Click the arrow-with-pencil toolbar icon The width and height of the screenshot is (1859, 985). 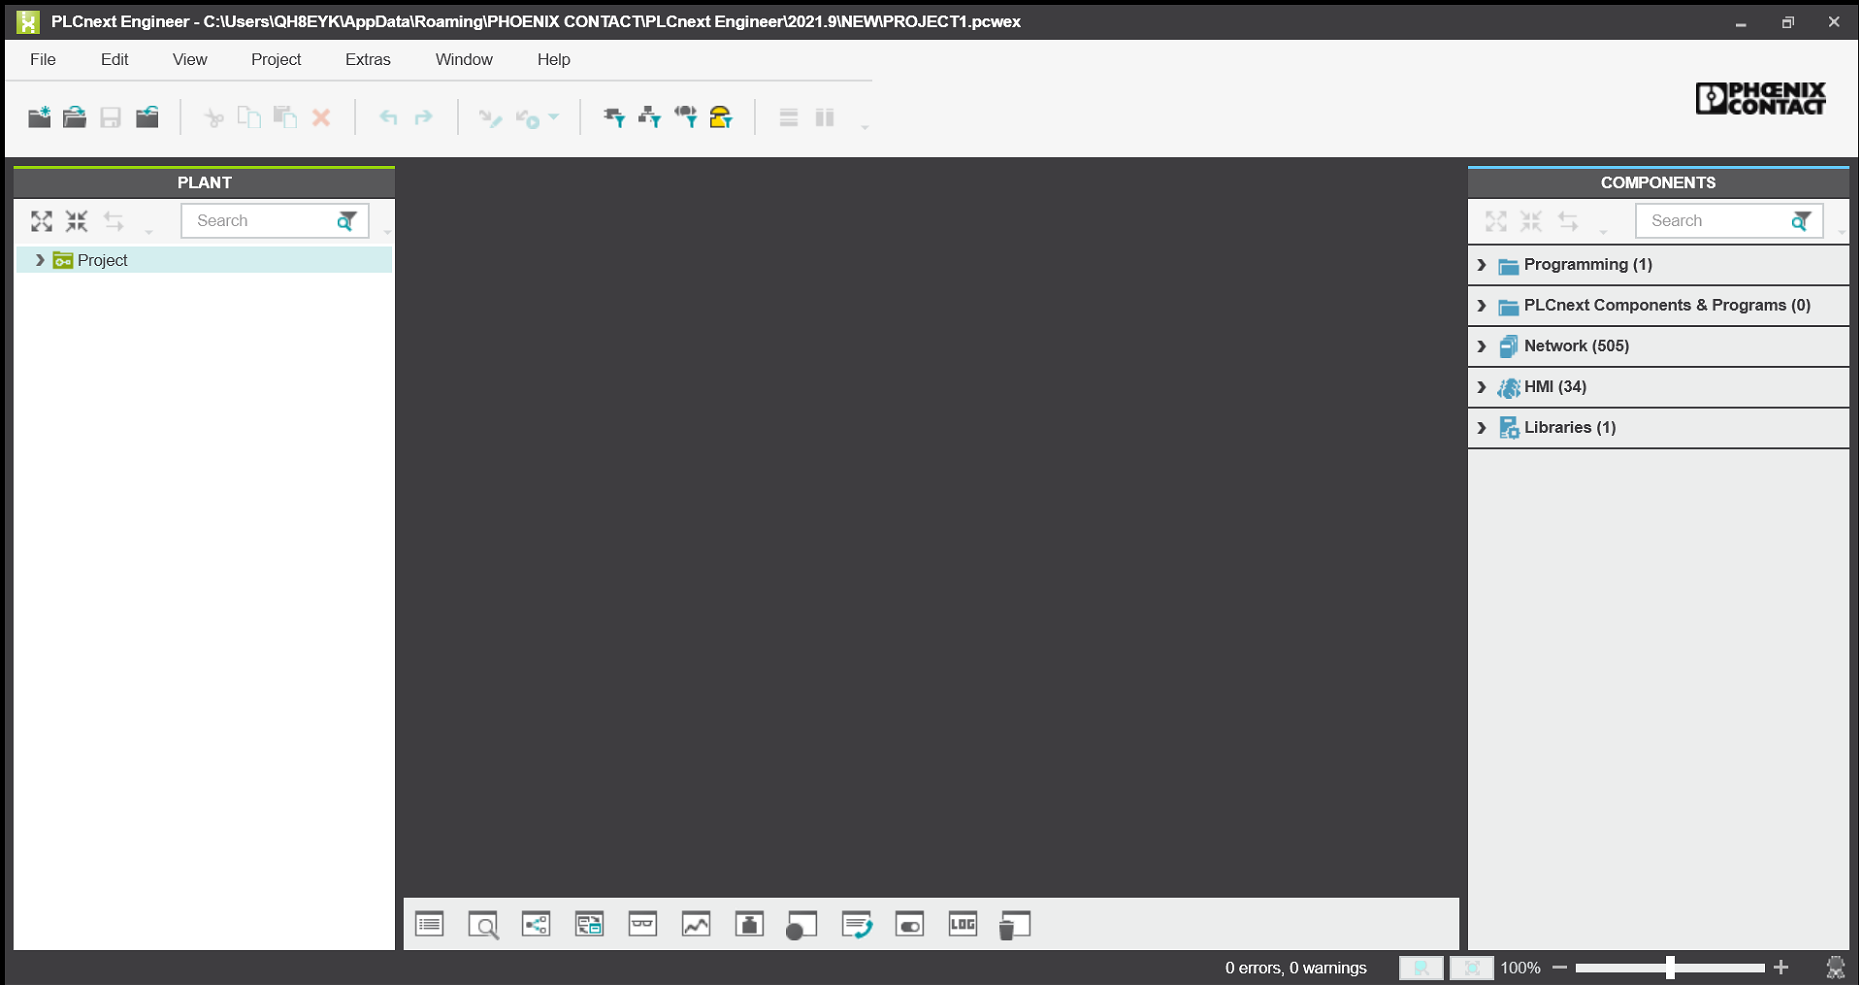point(490,118)
